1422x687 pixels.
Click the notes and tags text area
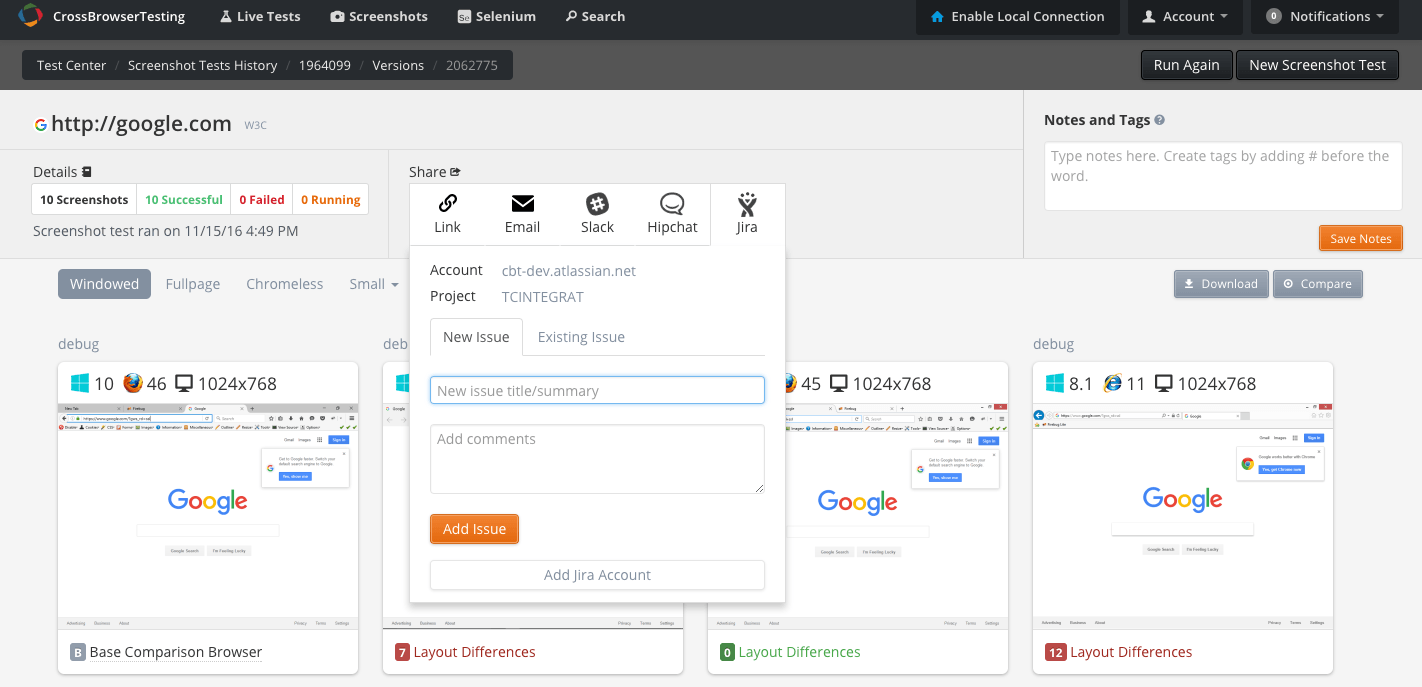(1223, 176)
